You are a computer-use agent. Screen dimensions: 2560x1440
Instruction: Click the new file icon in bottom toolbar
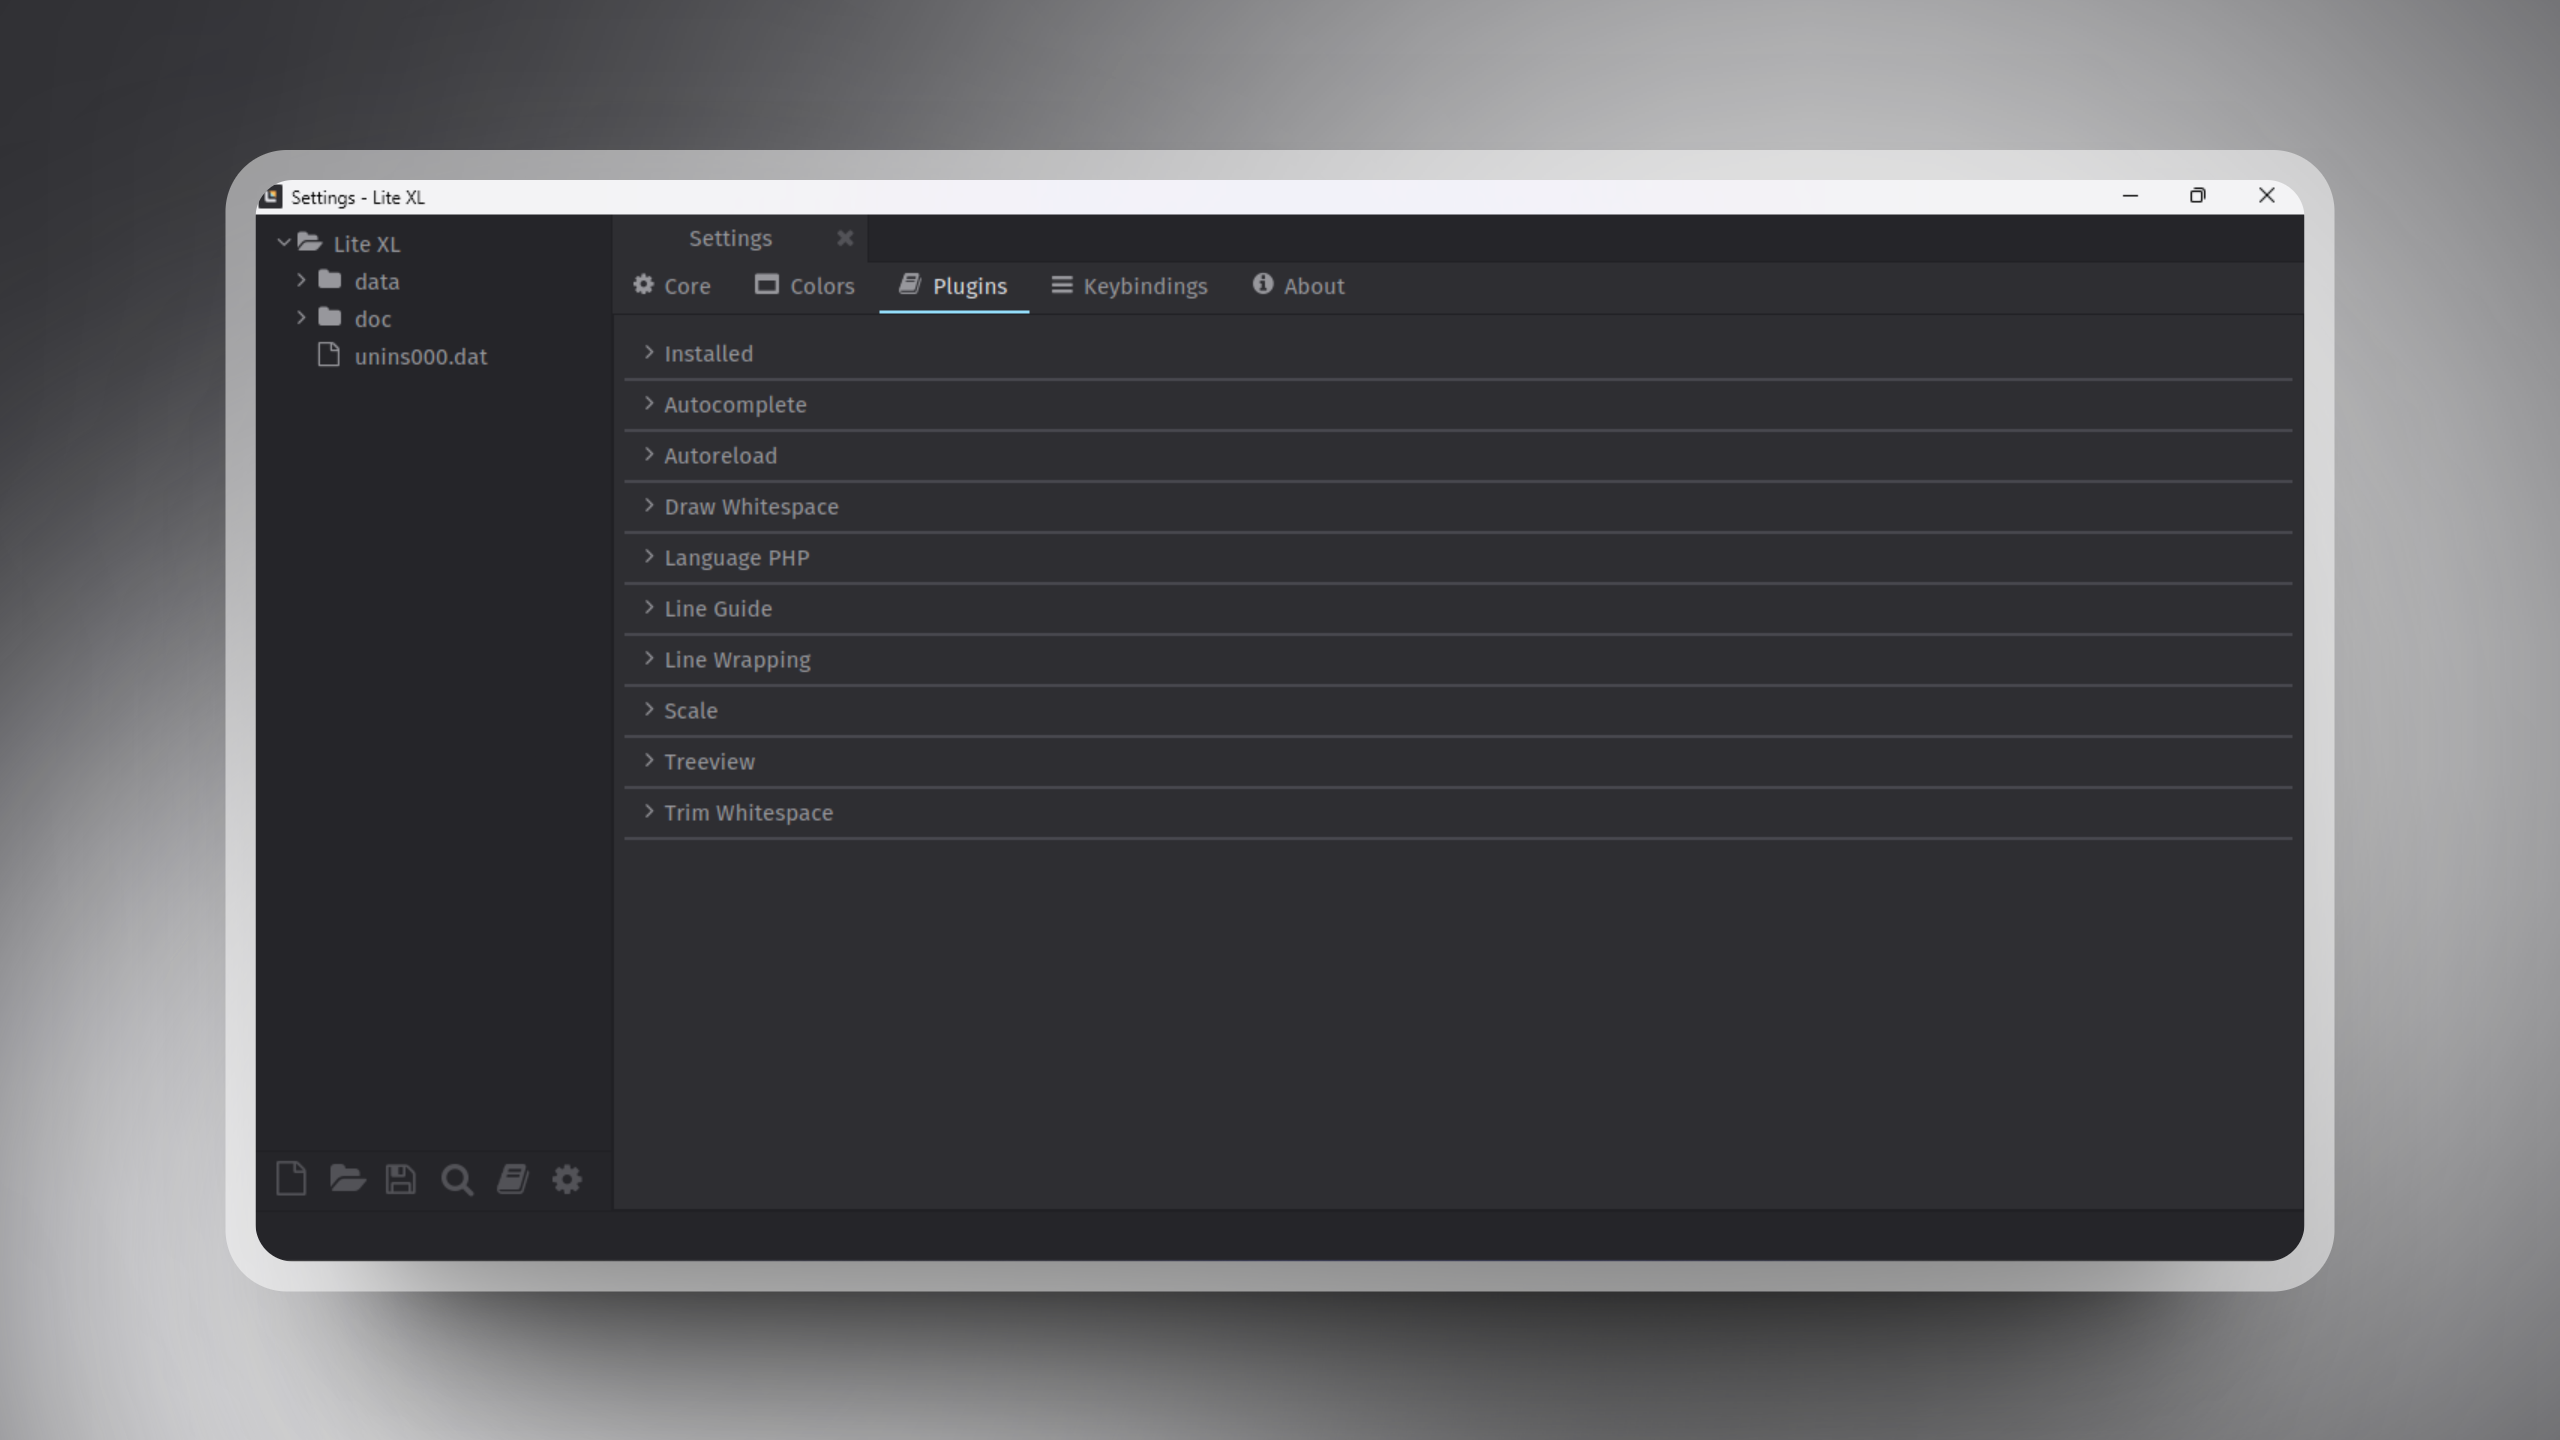(x=290, y=1179)
